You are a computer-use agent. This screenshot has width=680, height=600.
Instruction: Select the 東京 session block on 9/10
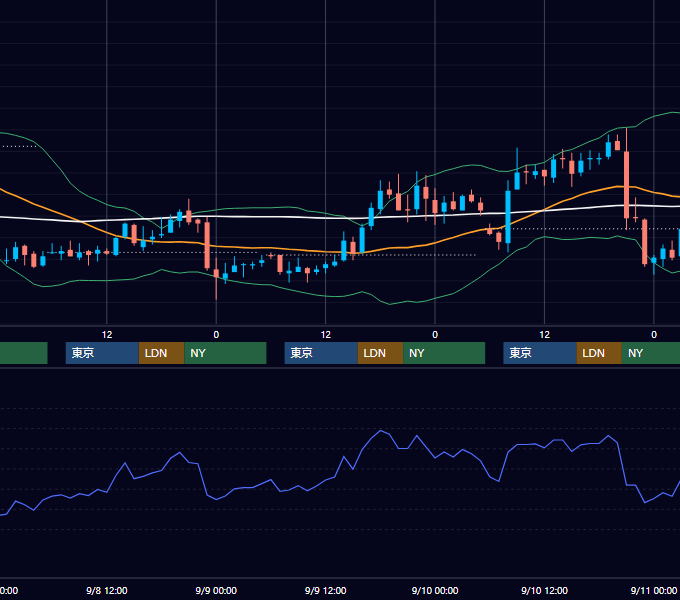click(540, 353)
